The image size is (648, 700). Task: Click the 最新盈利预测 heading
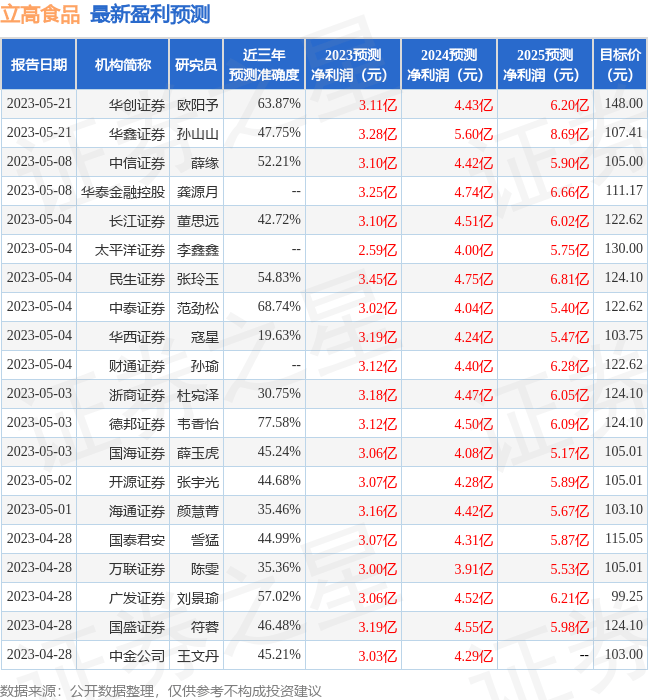point(150,14)
